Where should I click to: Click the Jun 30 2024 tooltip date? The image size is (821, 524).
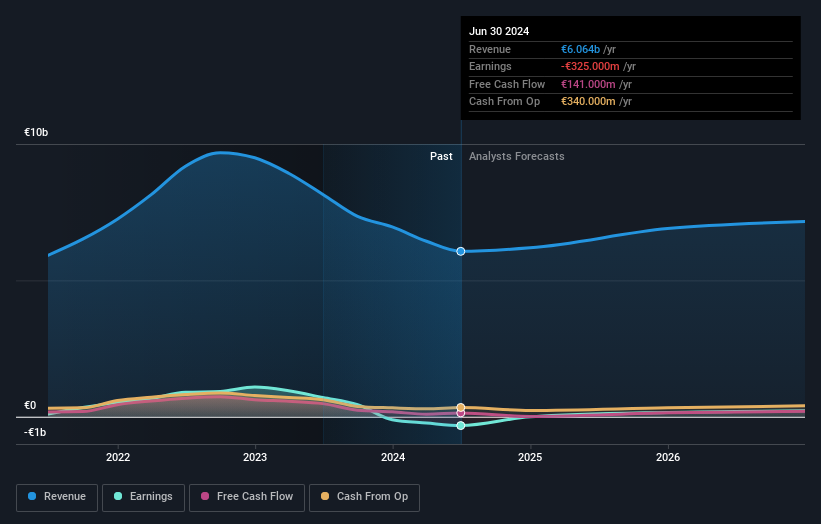pos(499,31)
